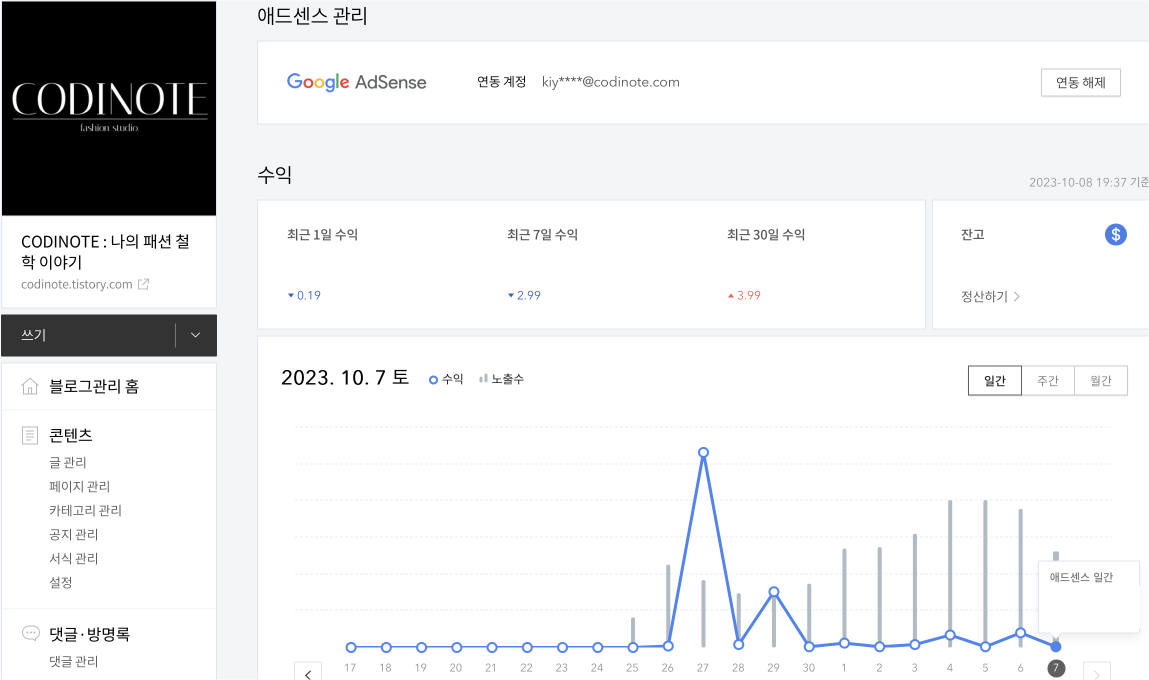This screenshot has width=1149, height=680.
Task: Click the peak data point on October 27
Action: (x=703, y=452)
